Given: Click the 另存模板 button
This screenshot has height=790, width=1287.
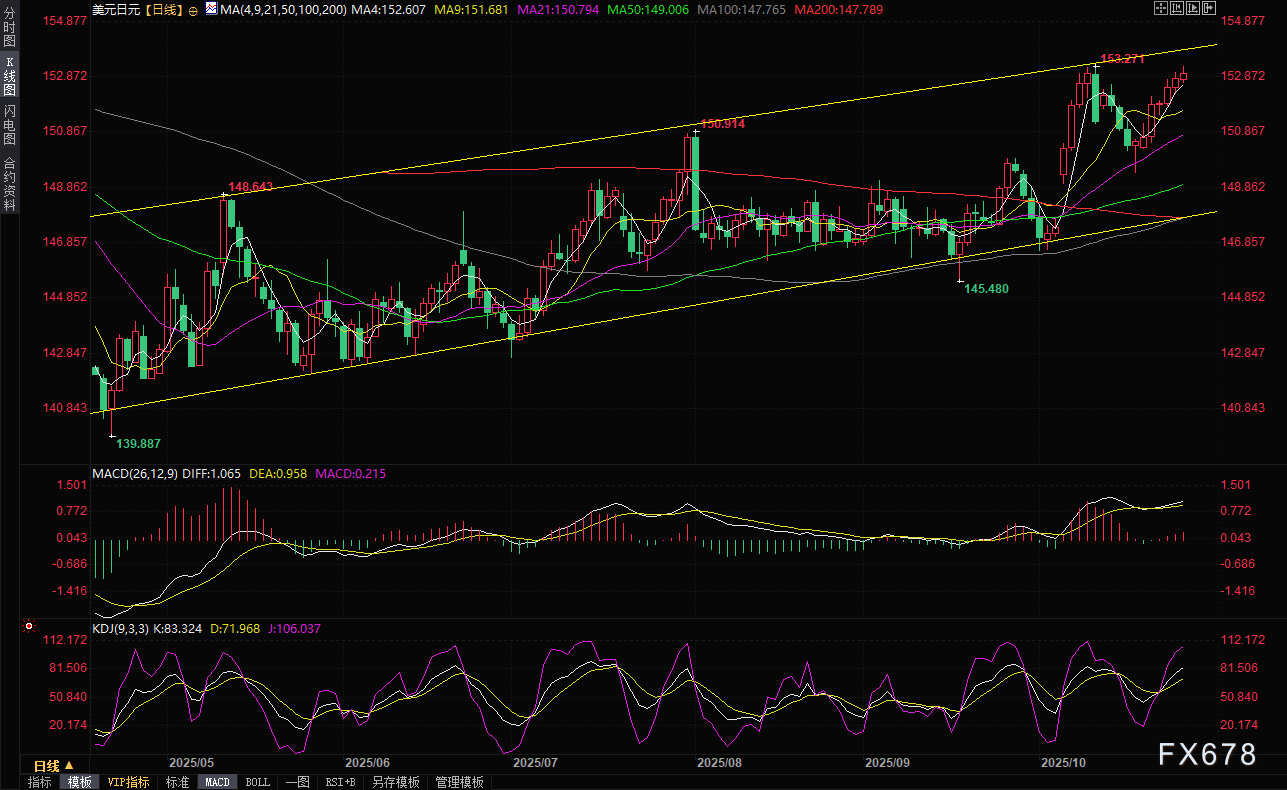Looking at the screenshot, I should pos(396,782).
